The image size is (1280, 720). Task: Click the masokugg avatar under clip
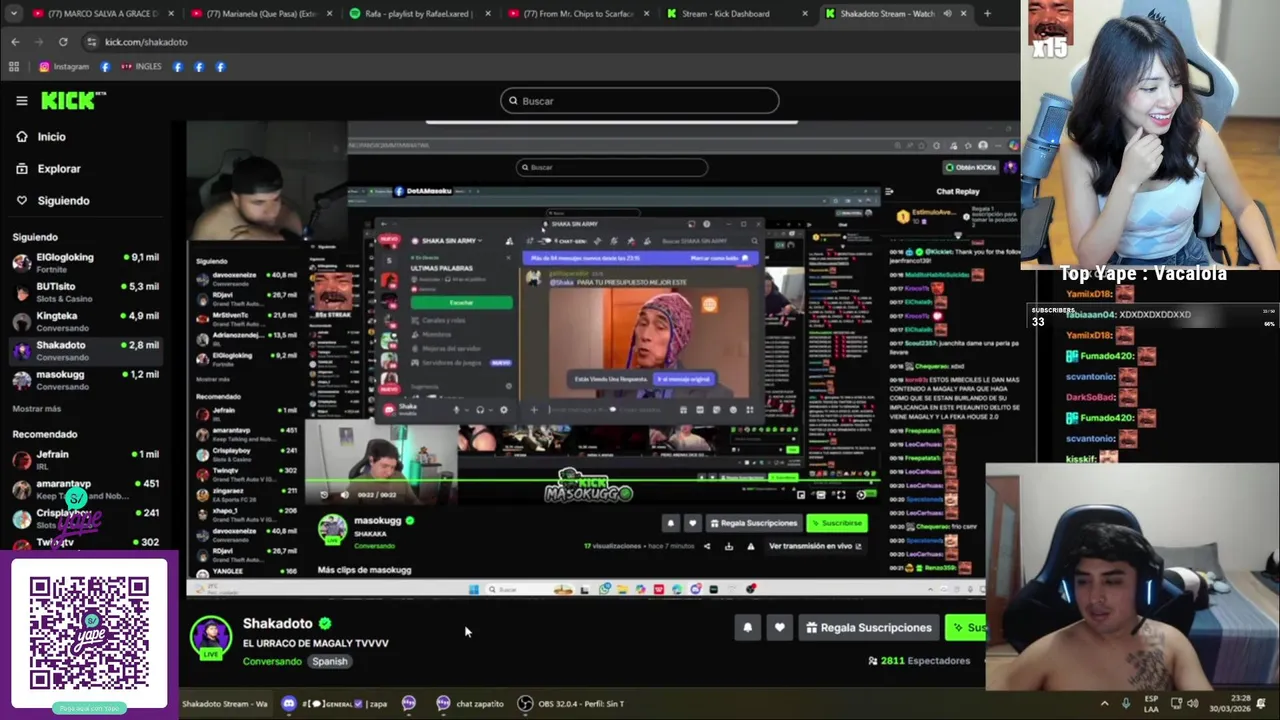pos(332,530)
